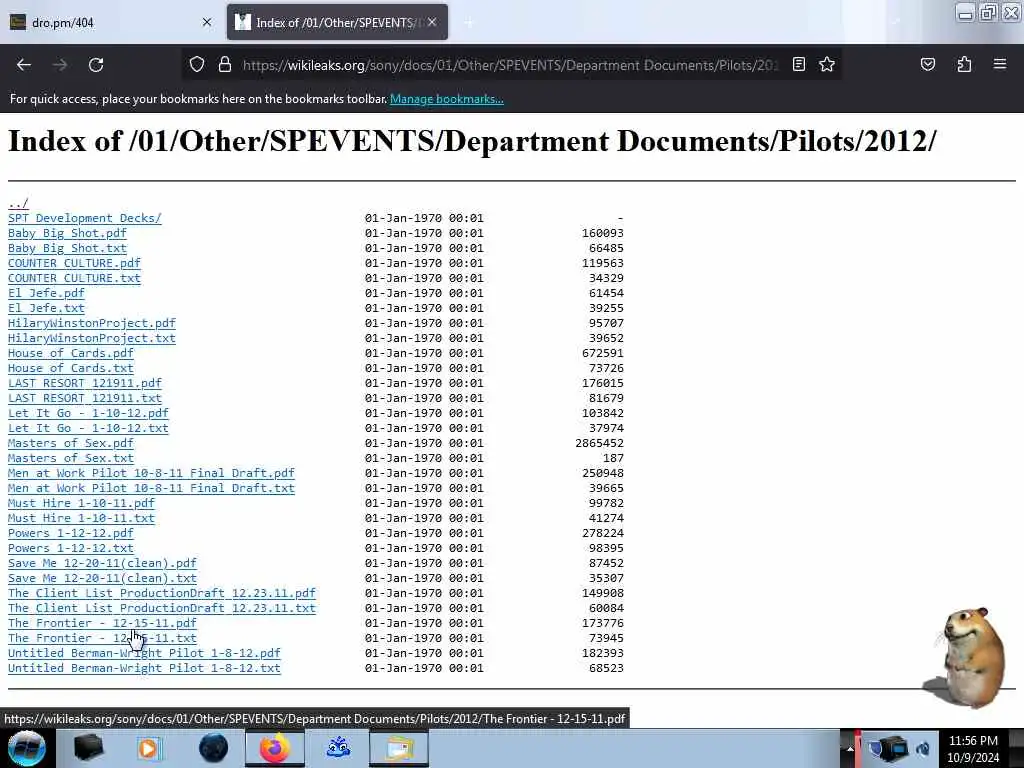Open the black box taskbar app

88,748
